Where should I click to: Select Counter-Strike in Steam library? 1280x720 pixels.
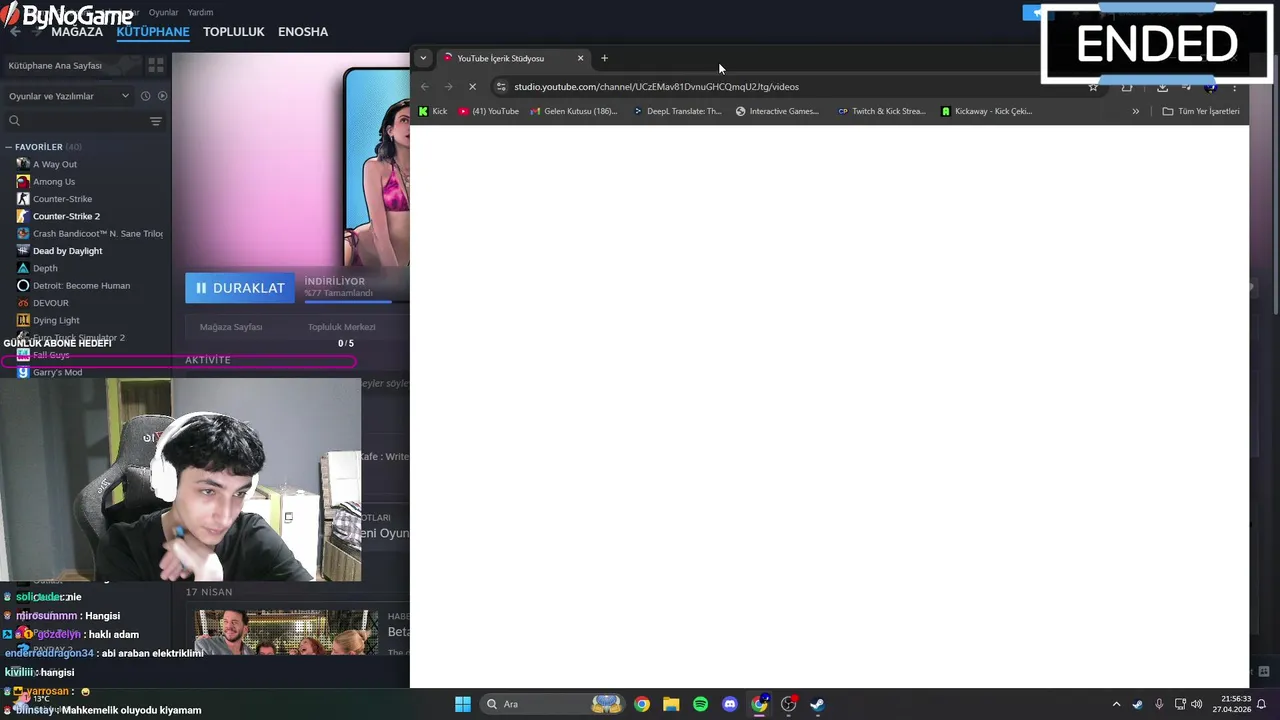coord(62,199)
